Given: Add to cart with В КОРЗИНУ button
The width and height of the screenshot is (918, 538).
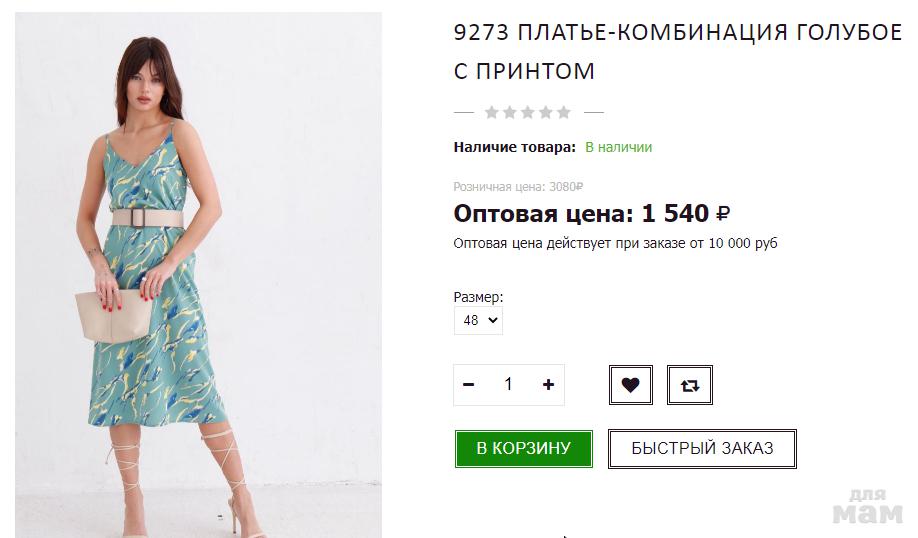Looking at the screenshot, I should click(x=523, y=448).
